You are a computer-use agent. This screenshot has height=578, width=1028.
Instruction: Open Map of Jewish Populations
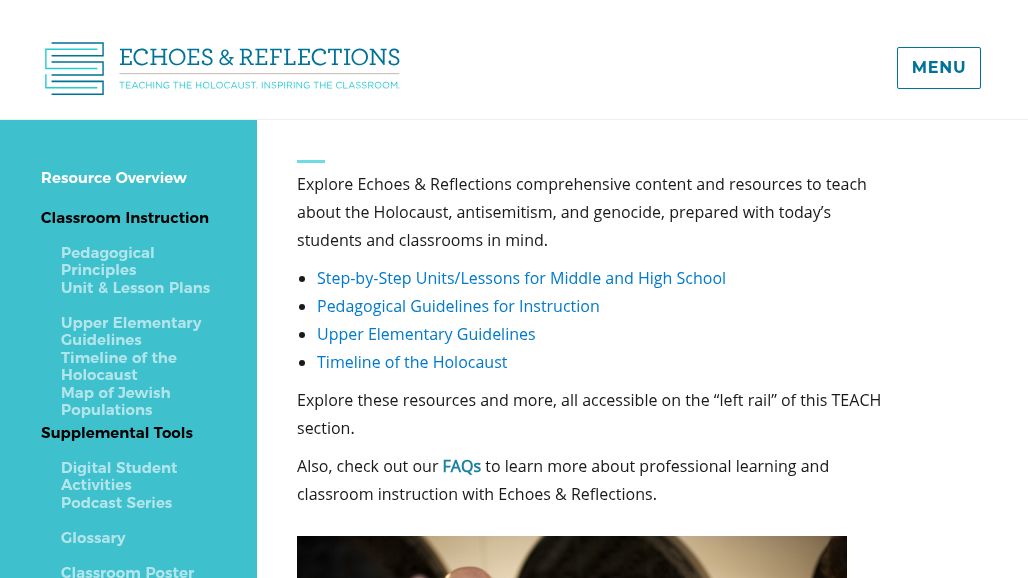115,401
